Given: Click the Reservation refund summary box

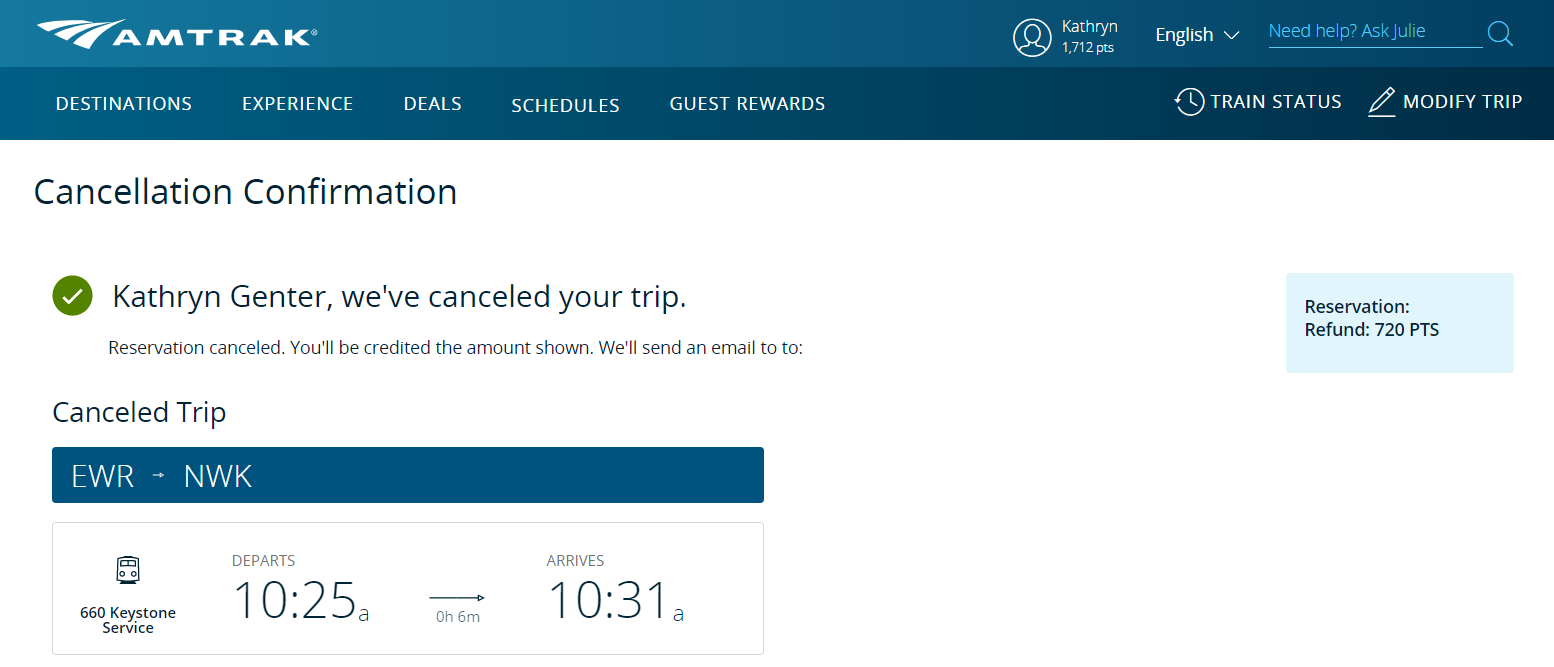Looking at the screenshot, I should 1399,322.
